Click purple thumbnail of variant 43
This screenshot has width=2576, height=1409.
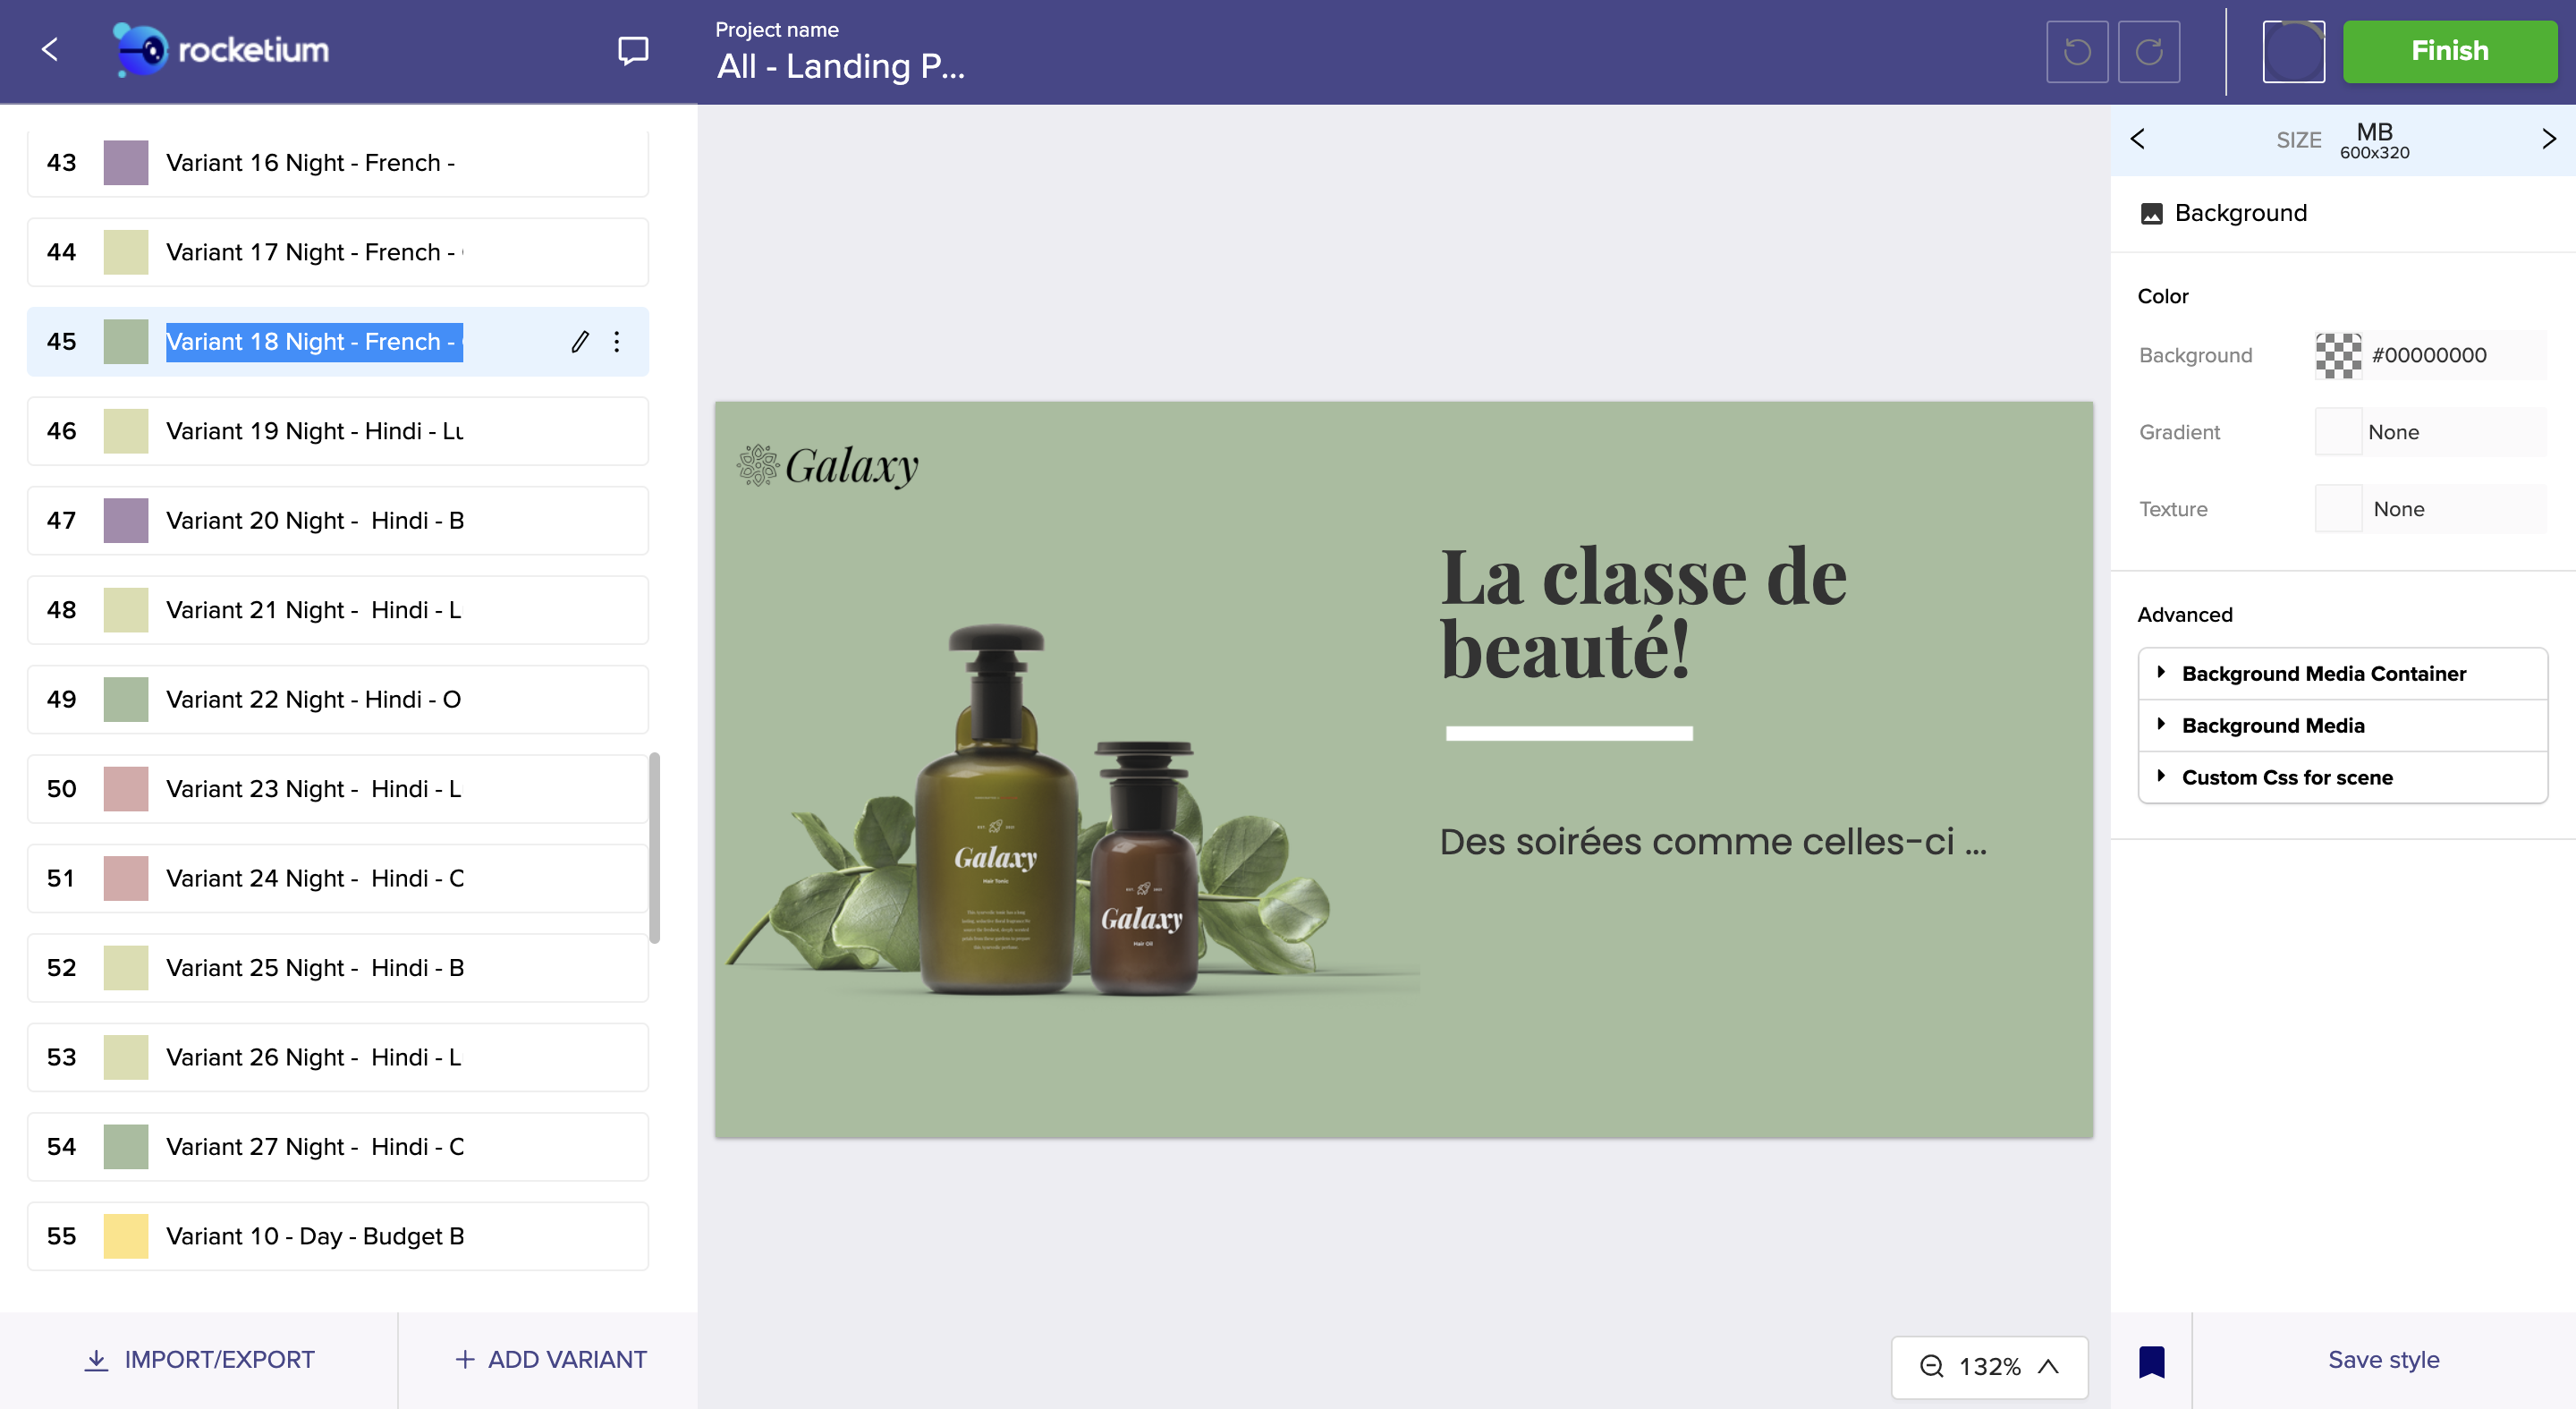click(126, 163)
